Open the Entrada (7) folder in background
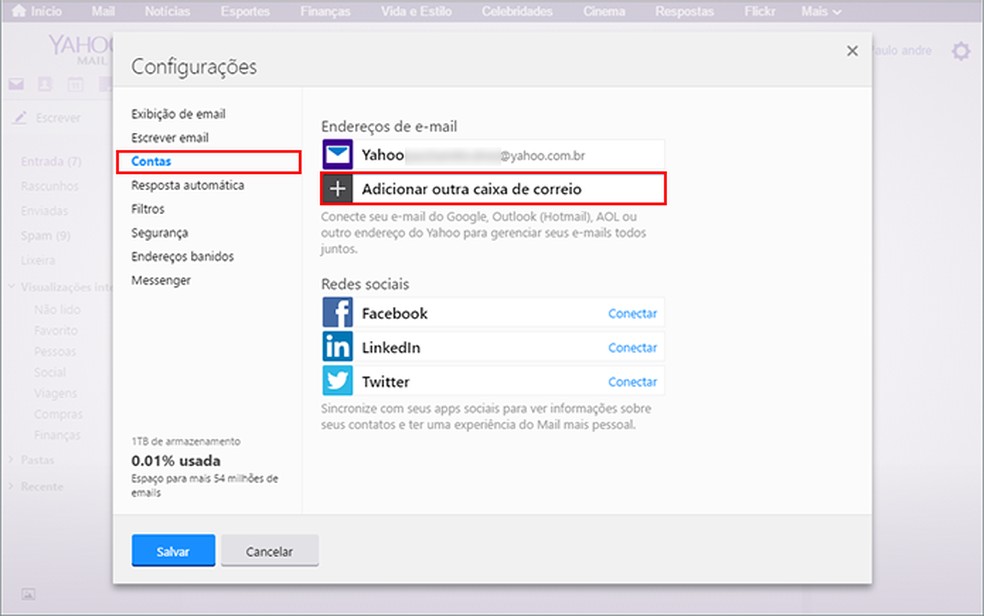Viewport: 984px width, 616px height. pyautogui.click(x=51, y=161)
